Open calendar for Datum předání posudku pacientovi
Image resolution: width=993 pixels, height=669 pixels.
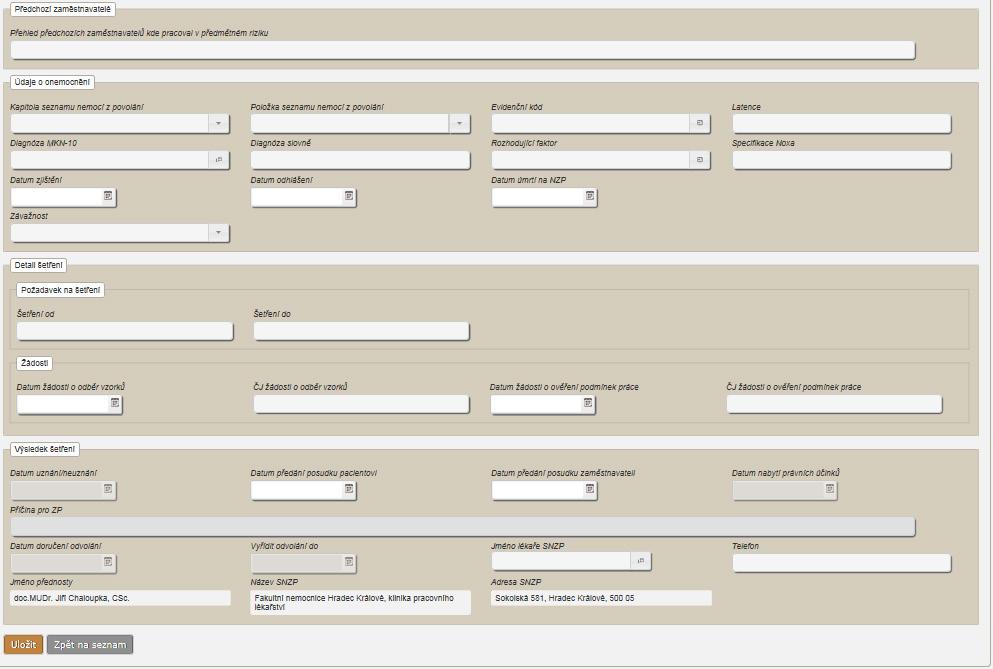(348, 490)
